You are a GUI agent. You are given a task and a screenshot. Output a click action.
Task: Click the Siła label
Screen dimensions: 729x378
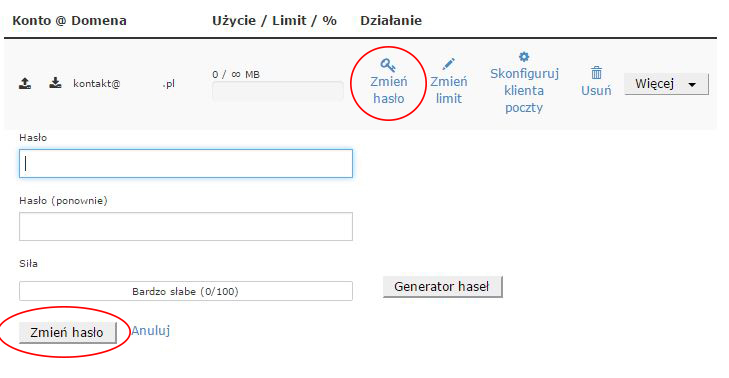[x=28, y=264]
